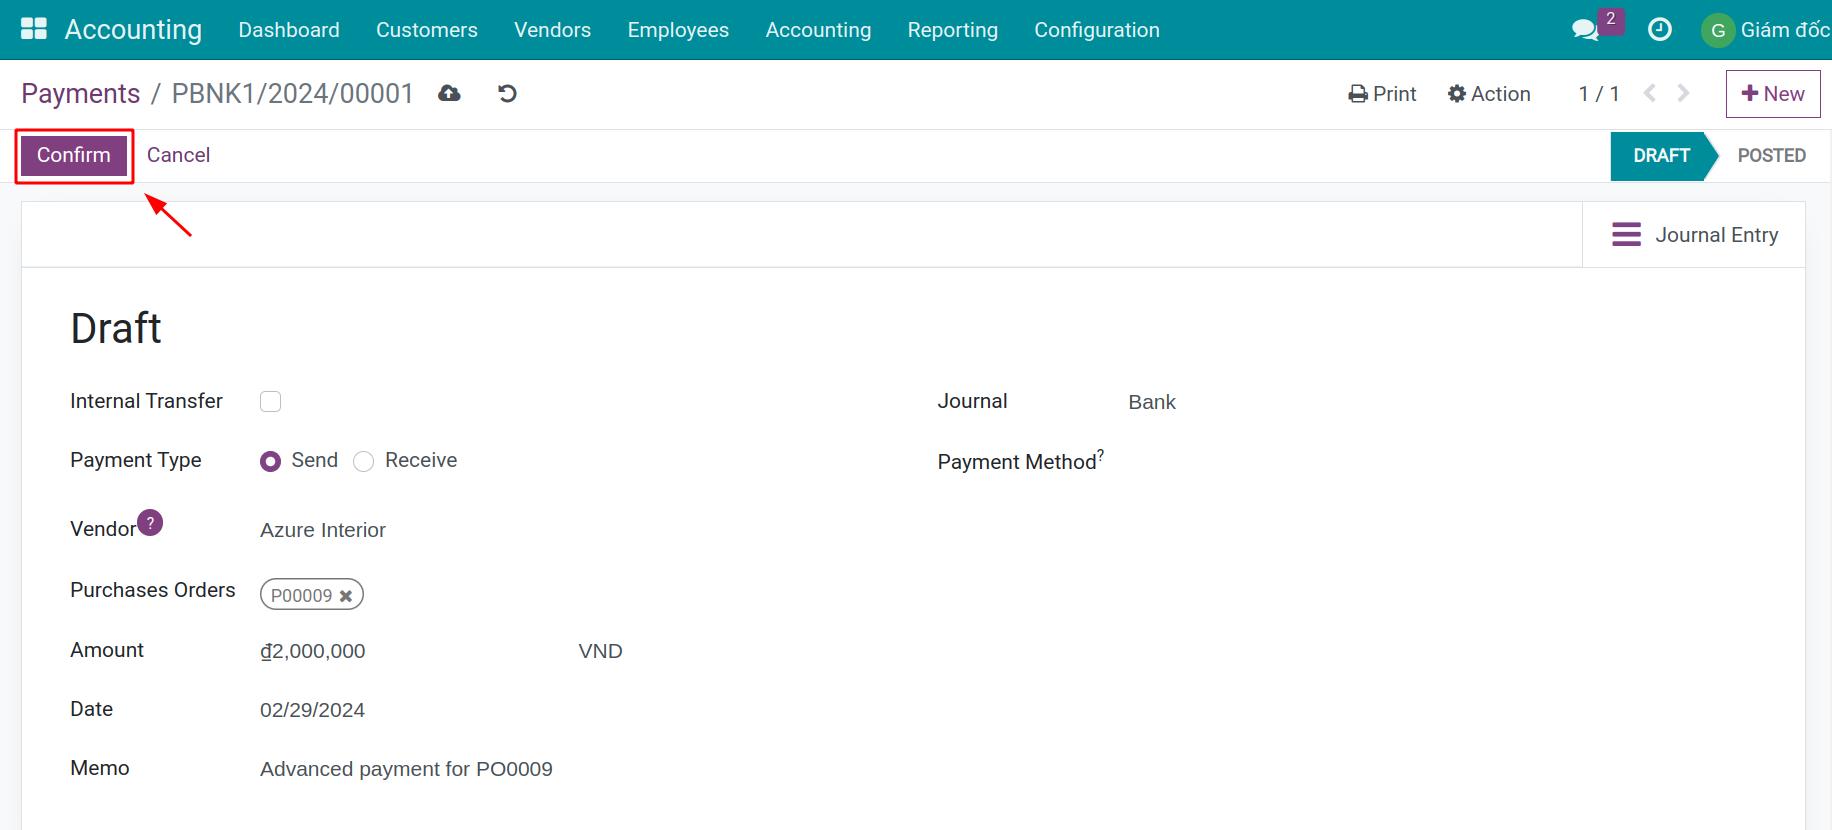Open the Journal field showing Bank
Screen dimensions: 1832x830
(x=1152, y=402)
